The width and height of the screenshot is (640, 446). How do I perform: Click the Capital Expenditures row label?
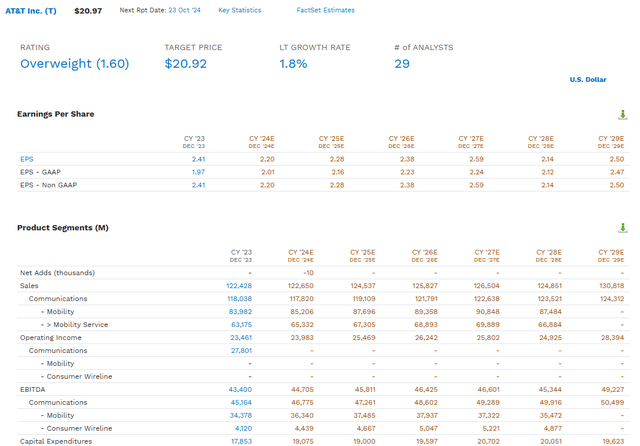tap(56, 442)
